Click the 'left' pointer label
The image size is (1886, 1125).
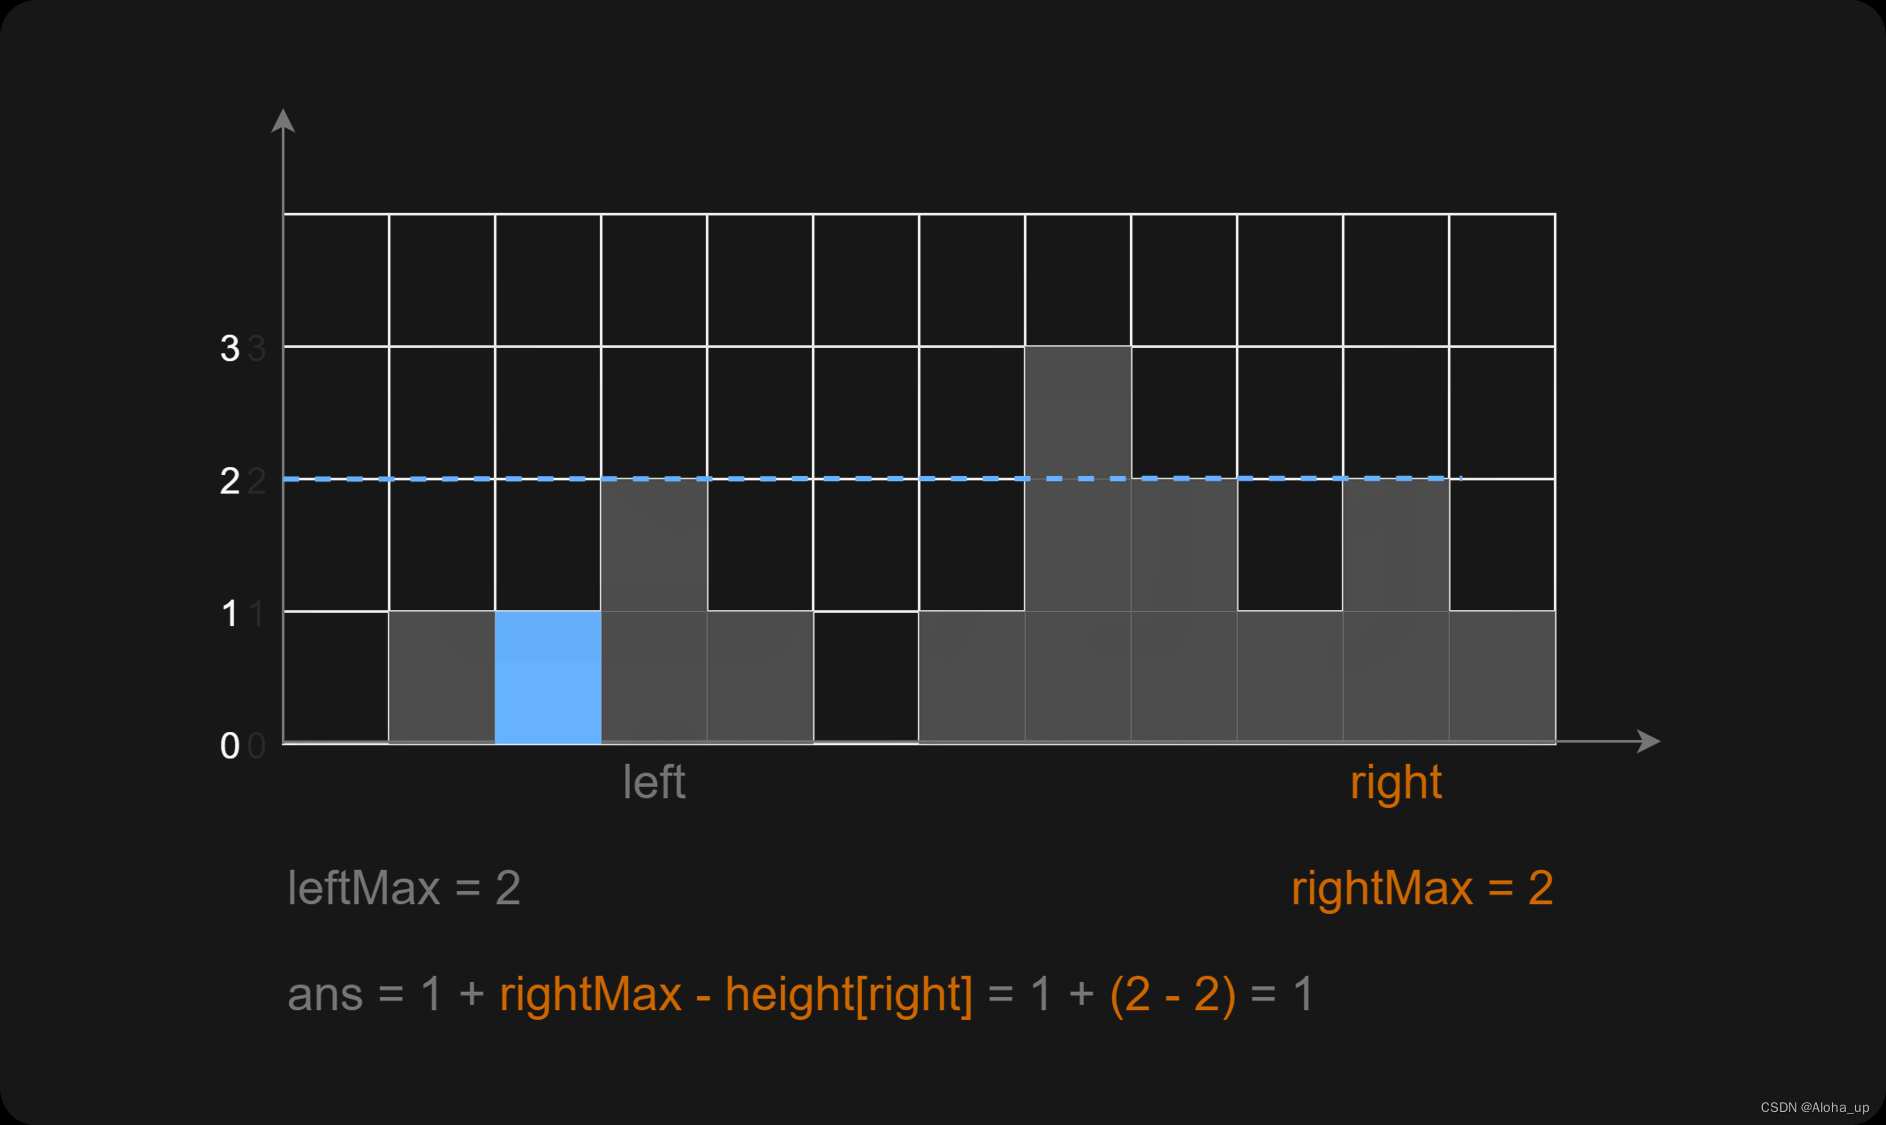654,782
